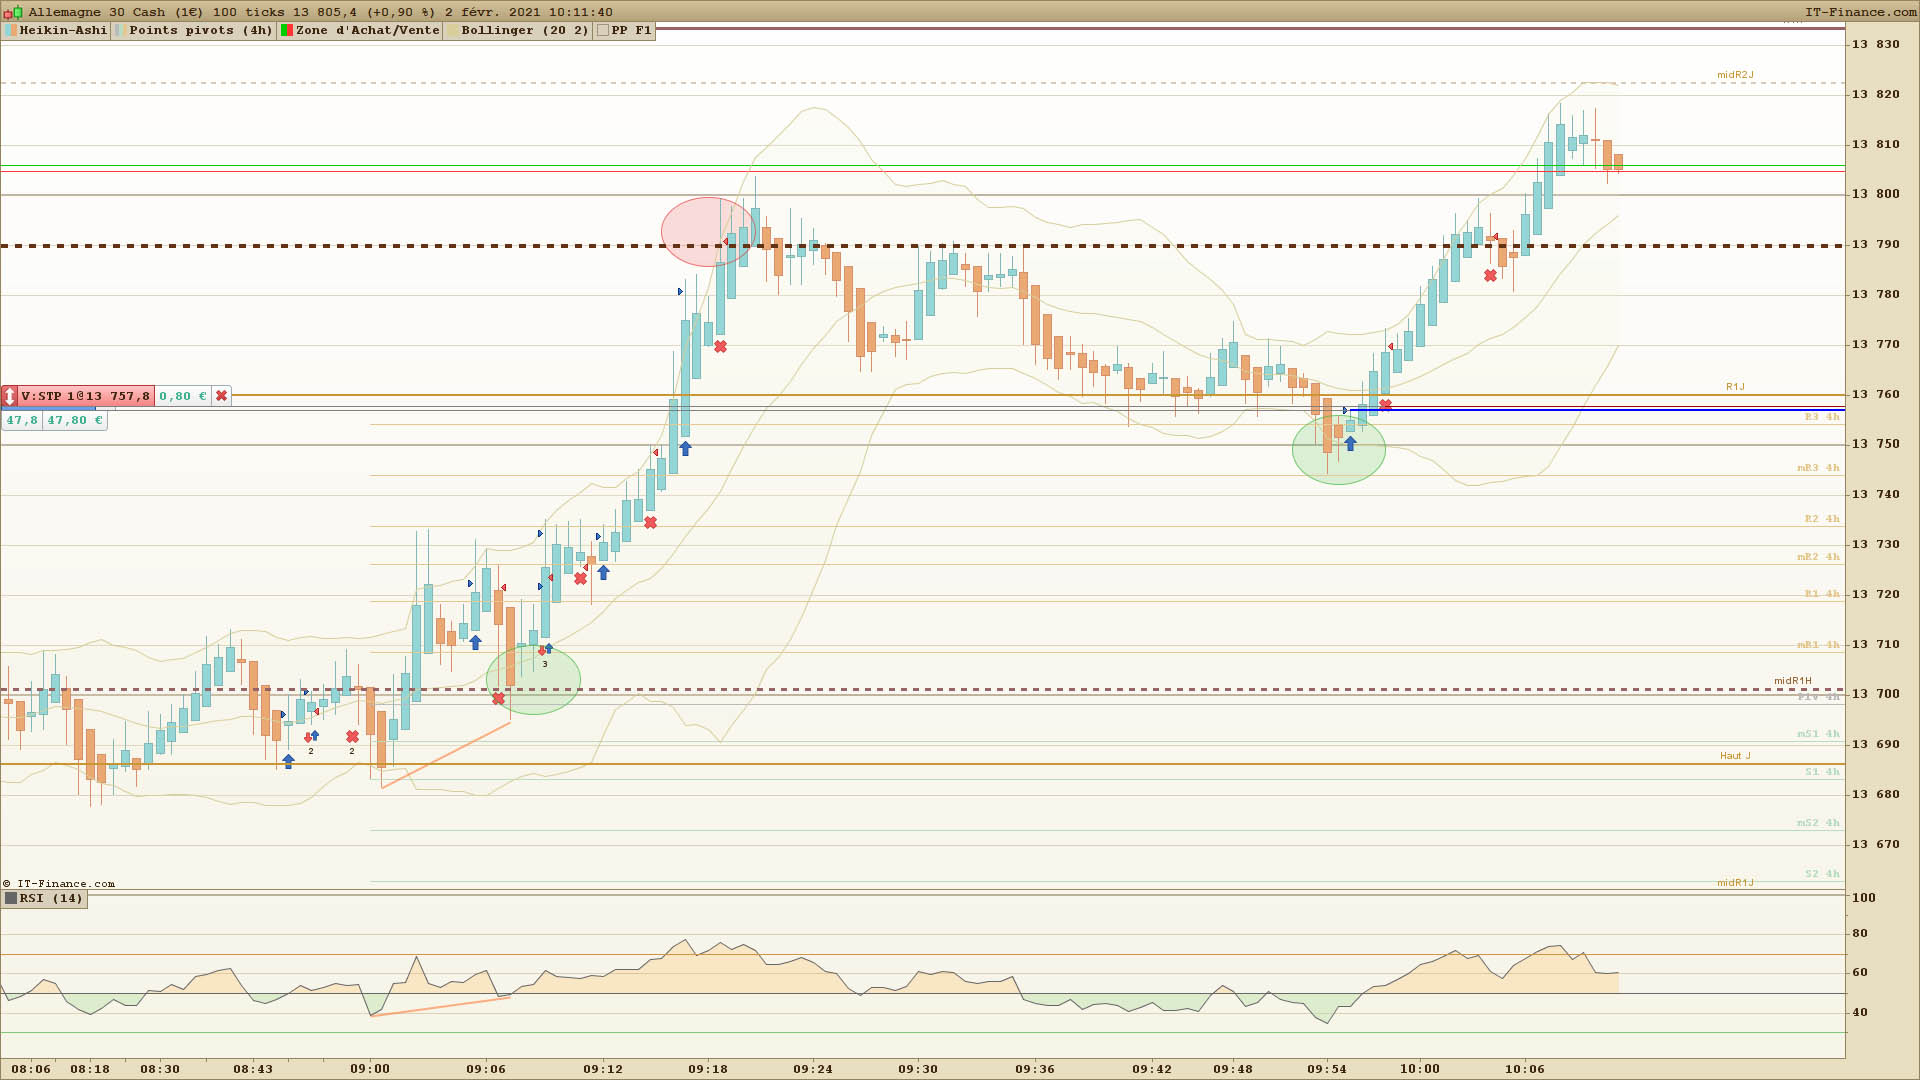Click the RSI panel gray square icon
This screenshot has width=1920, height=1080.
point(11,898)
